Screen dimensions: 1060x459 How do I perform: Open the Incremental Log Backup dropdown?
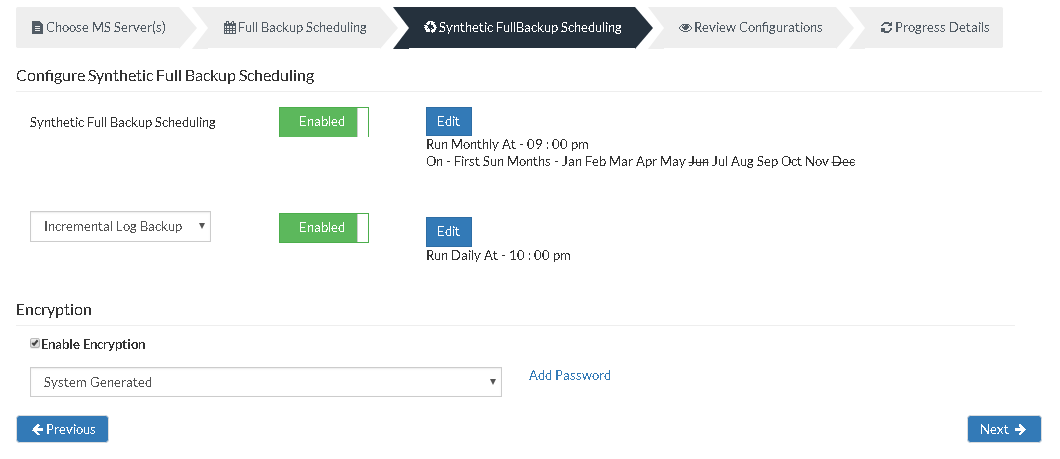pyautogui.click(x=120, y=226)
